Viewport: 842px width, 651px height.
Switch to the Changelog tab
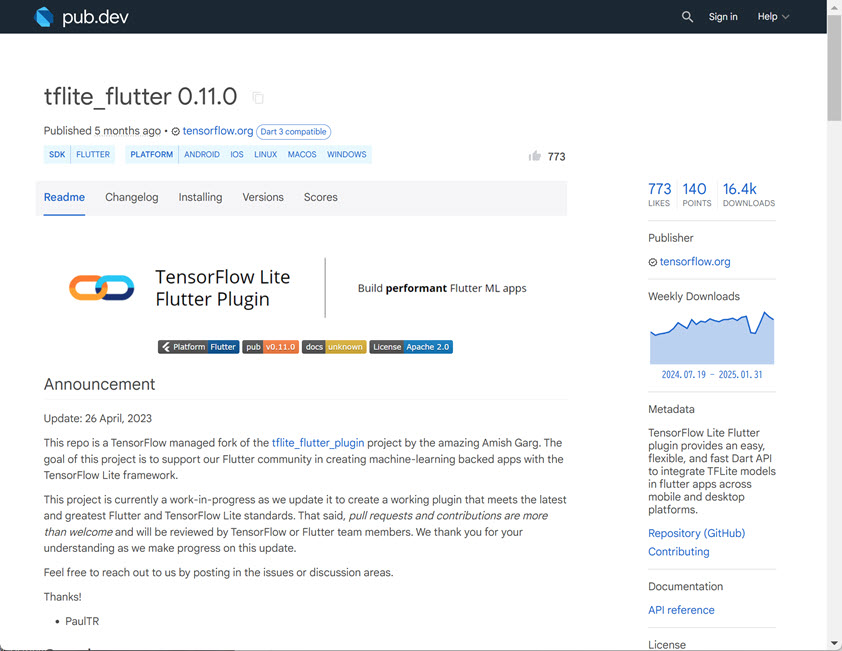(x=131, y=197)
